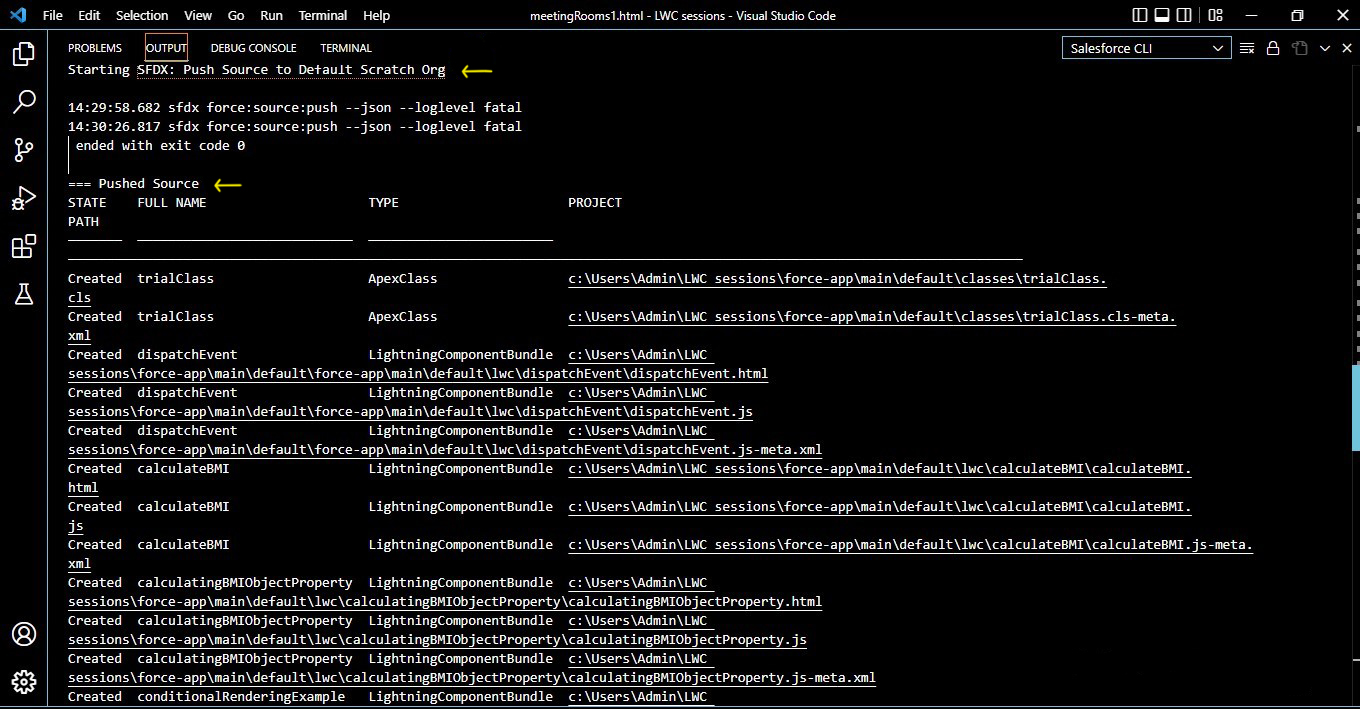
Task: Open the Terminal menu
Action: pos(323,16)
